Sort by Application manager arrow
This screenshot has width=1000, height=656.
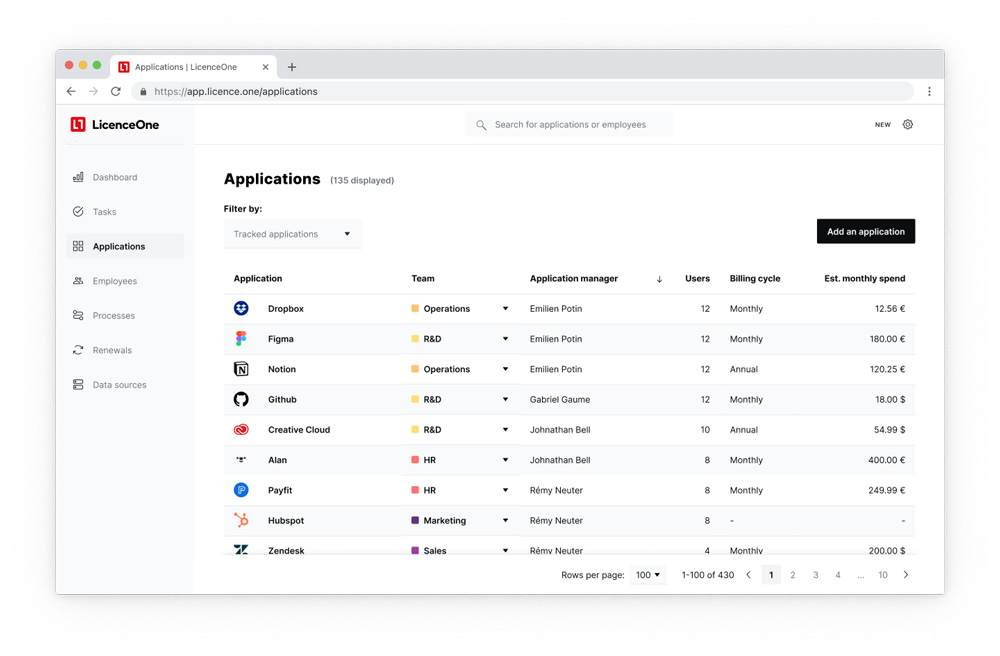(659, 279)
